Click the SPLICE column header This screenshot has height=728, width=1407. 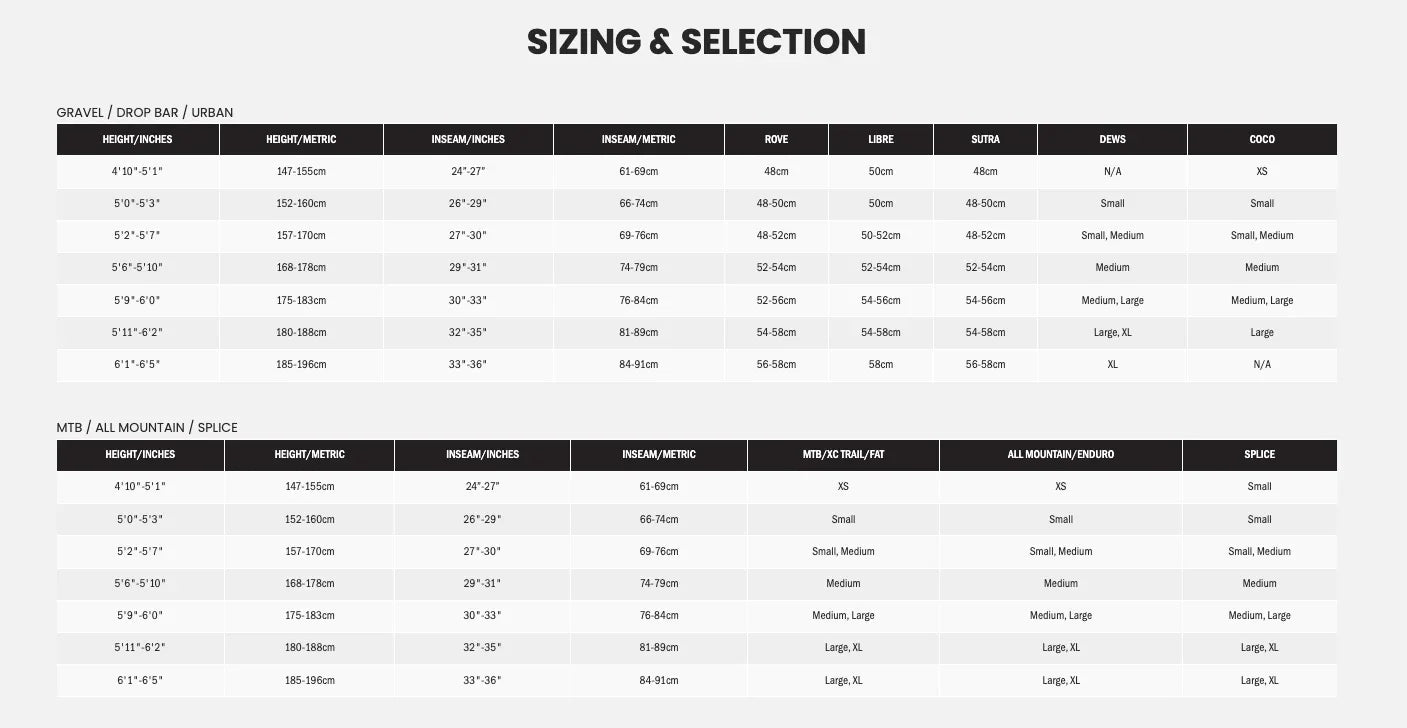(1259, 455)
